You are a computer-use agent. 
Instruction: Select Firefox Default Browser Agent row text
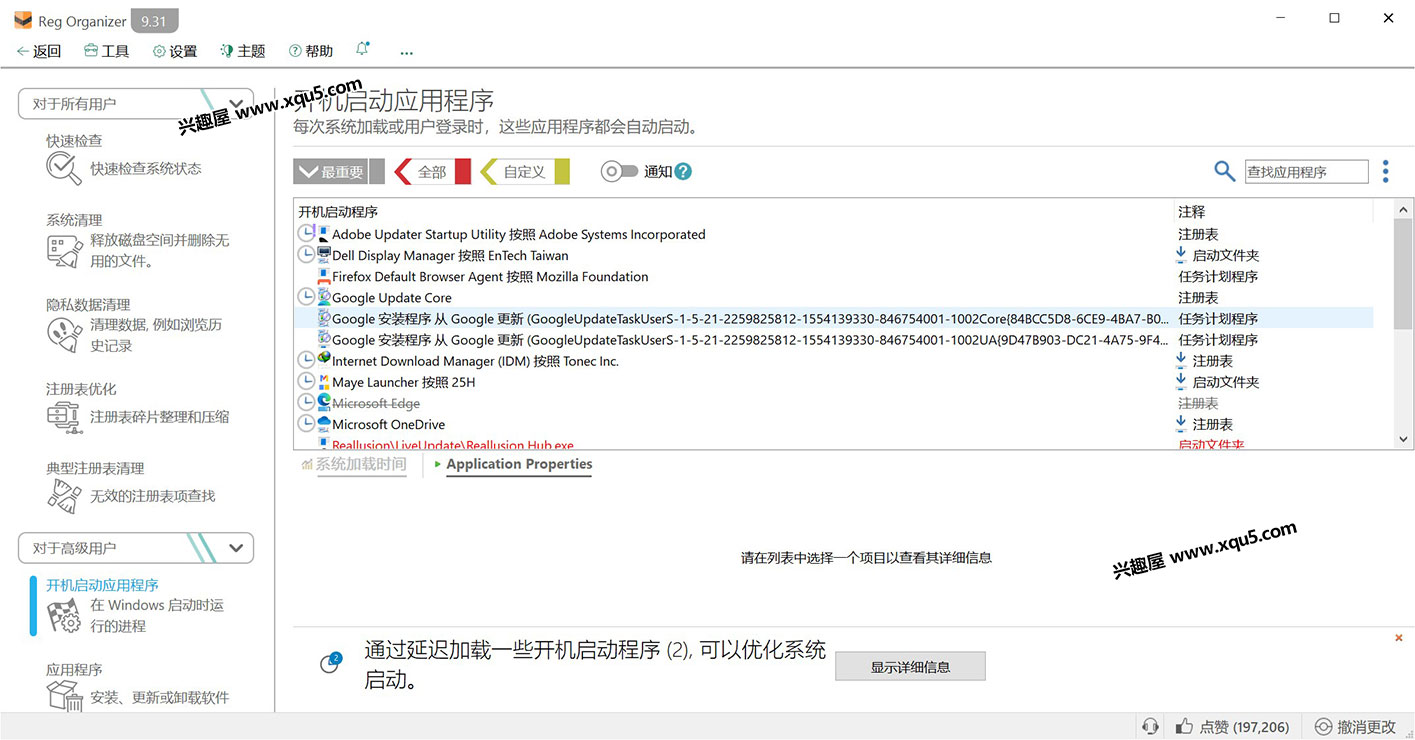pos(490,276)
